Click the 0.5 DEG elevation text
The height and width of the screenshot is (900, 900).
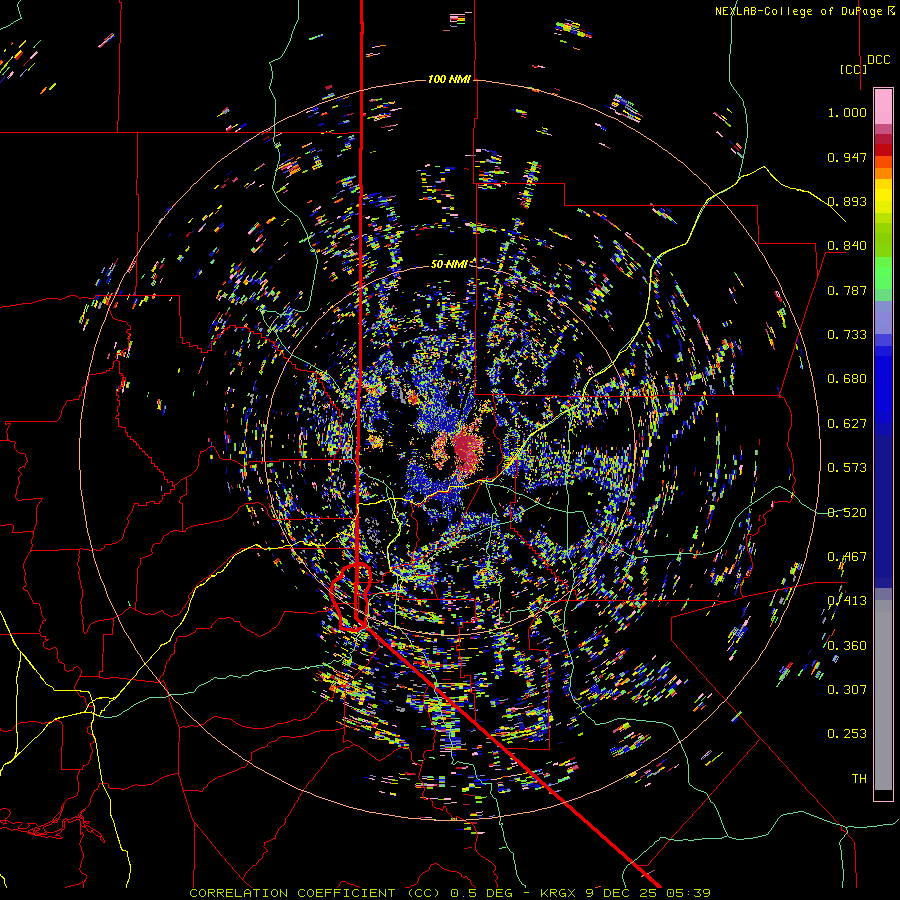click(x=481, y=893)
